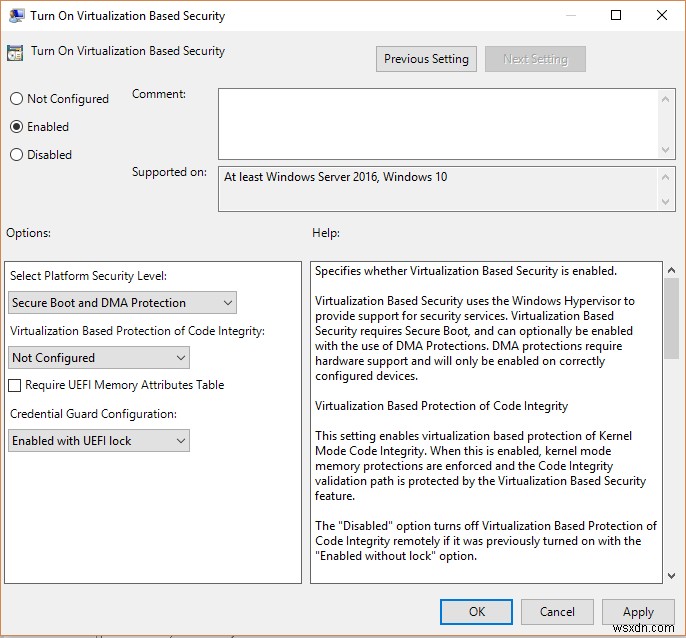Click the Supported on text field

438,189
